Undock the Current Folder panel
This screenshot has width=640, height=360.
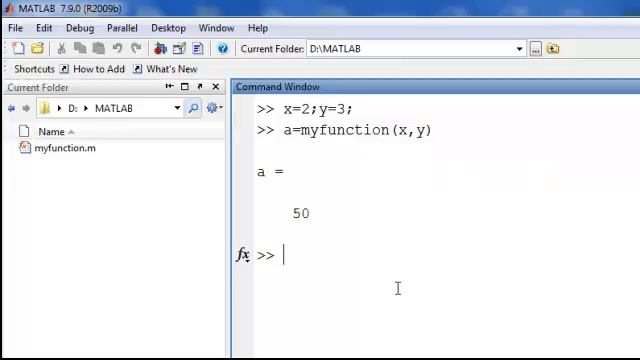pyautogui.click(x=200, y=86)
